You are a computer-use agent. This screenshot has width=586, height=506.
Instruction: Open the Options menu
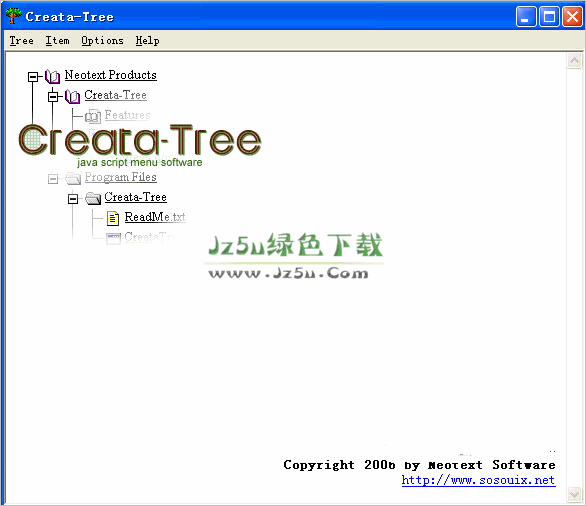click(x=102, y=40)
